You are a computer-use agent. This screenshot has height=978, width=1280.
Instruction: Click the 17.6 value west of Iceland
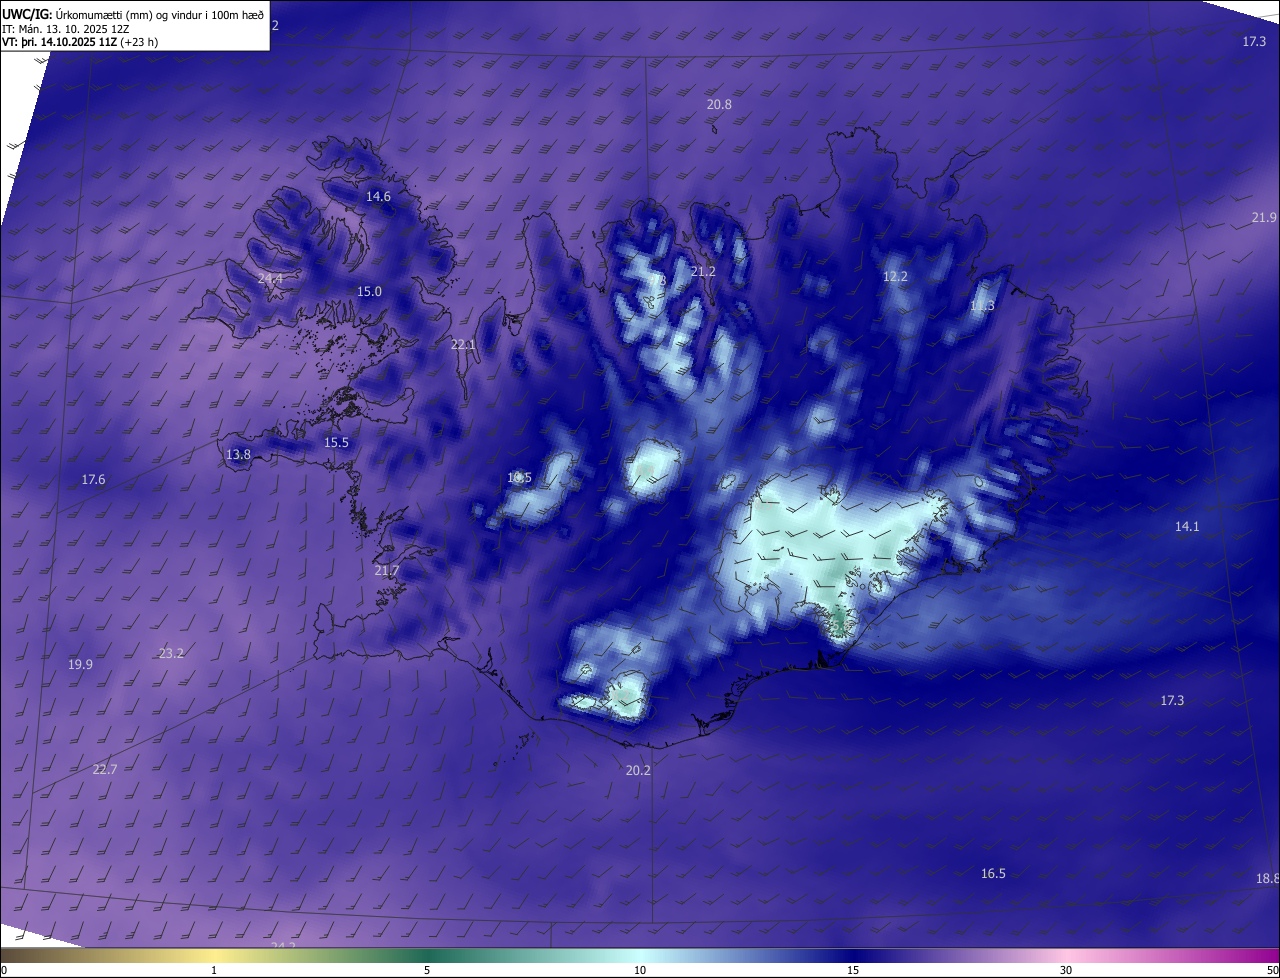coord(93,480)
